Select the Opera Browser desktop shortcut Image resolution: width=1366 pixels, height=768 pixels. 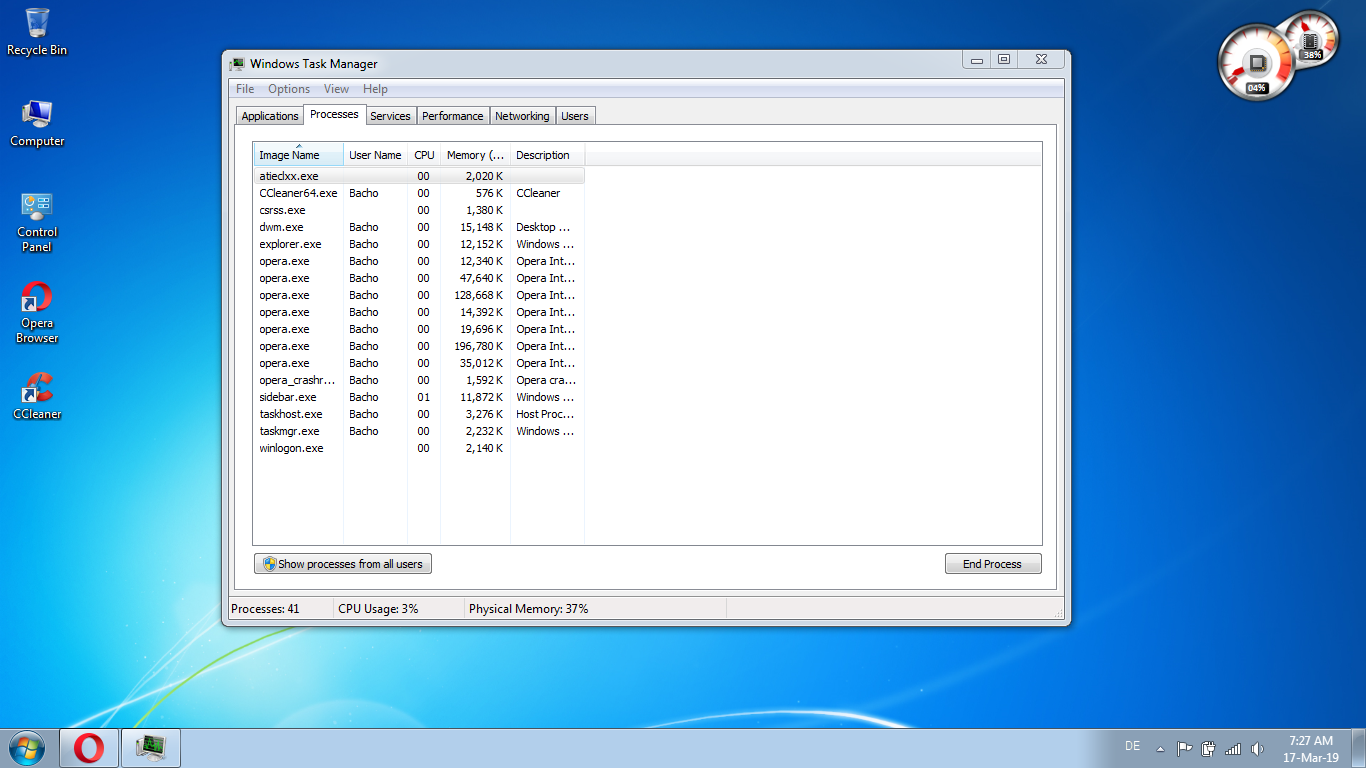tap(37, 312)
